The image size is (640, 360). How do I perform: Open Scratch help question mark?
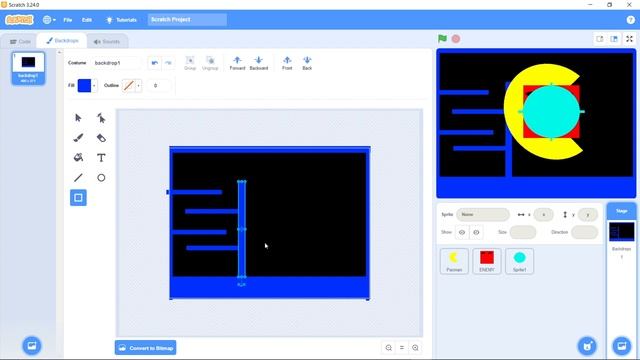(x=630, y=20)
